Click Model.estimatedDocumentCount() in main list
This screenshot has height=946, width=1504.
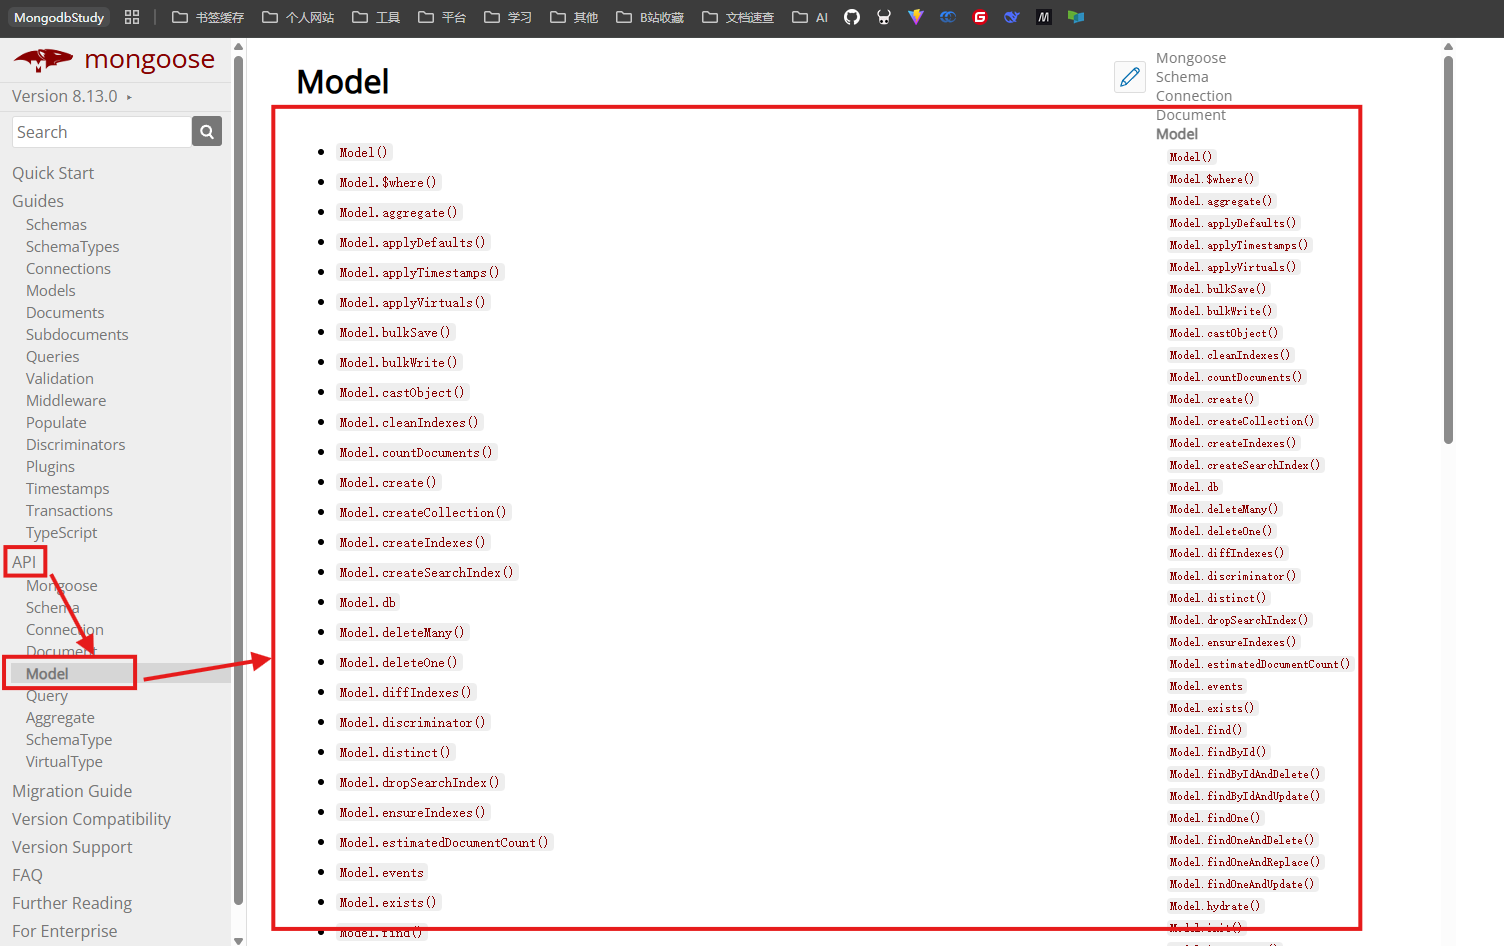point(444,842)
